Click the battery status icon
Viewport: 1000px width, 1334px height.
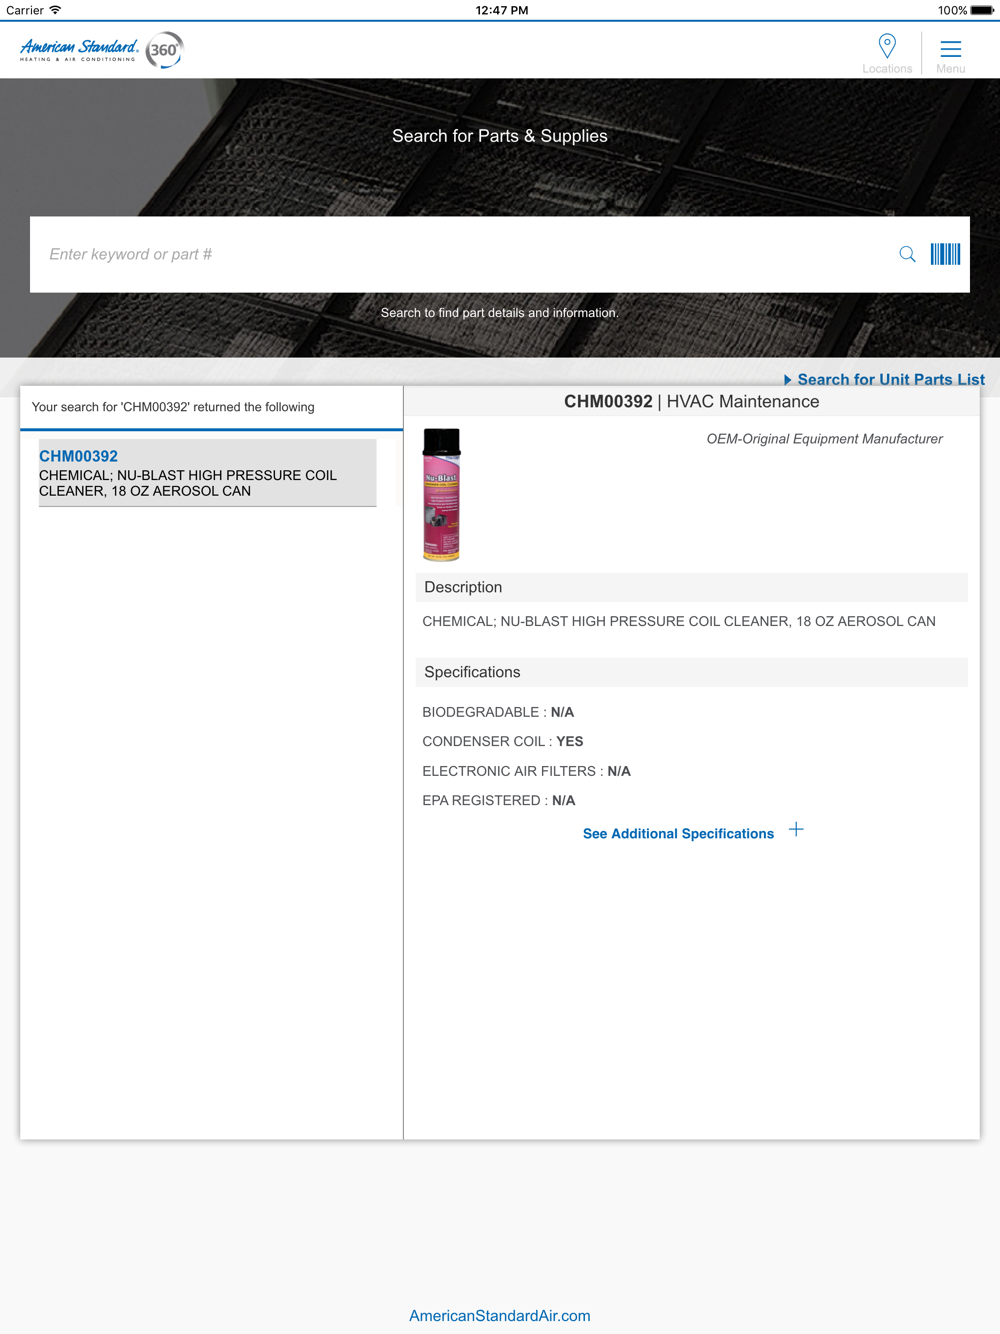pos(982,10)
